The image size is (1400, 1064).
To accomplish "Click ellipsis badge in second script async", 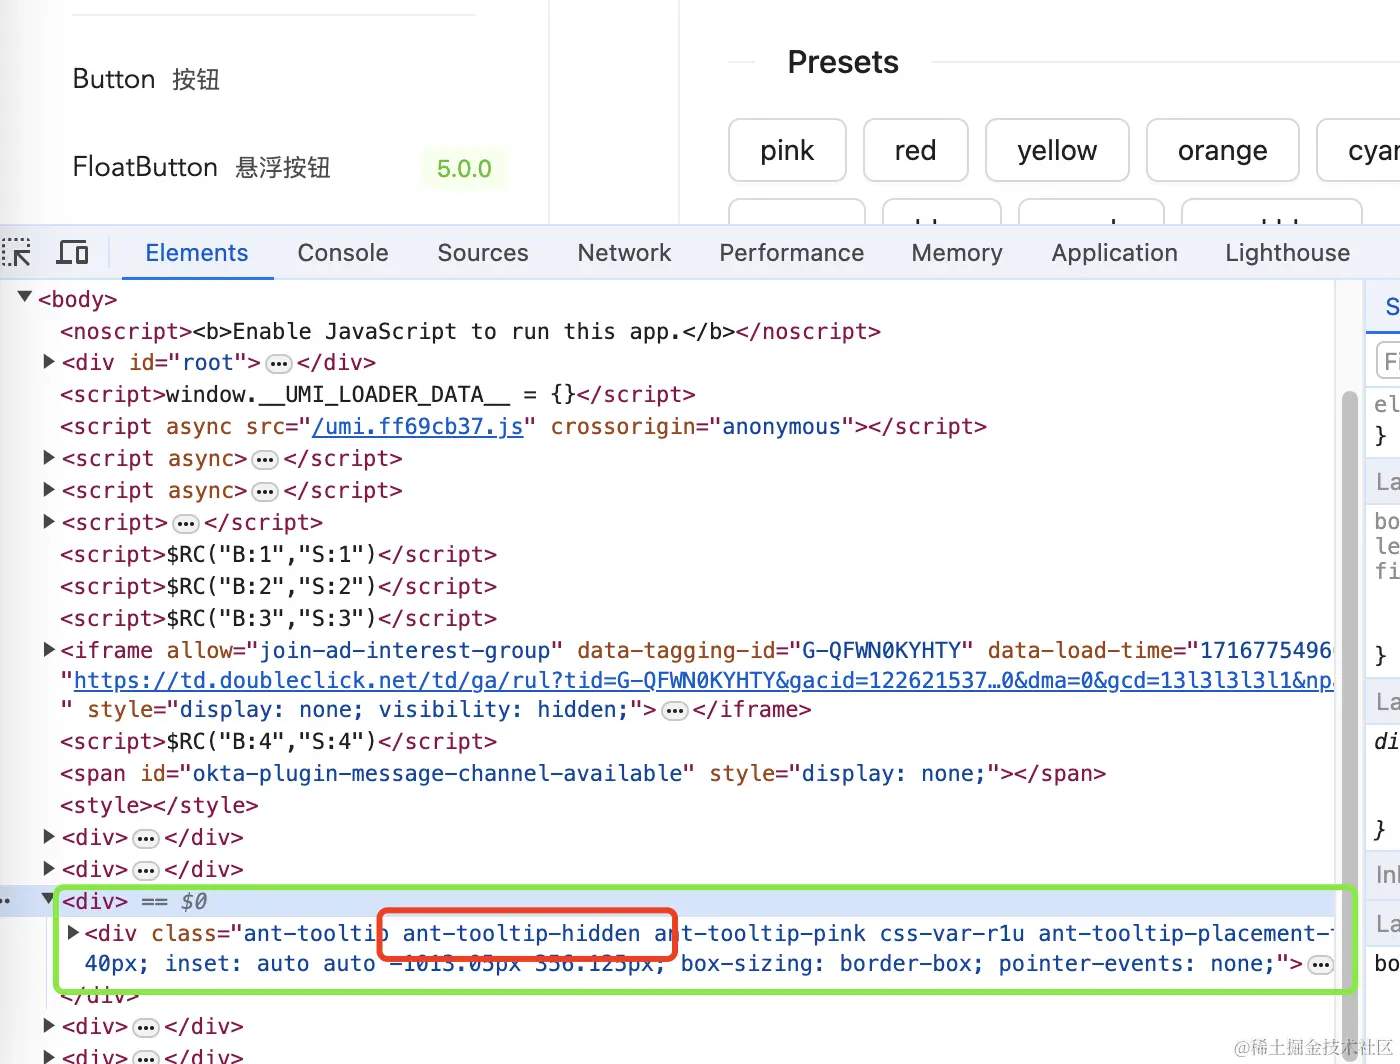I will [x=265, y=492].
